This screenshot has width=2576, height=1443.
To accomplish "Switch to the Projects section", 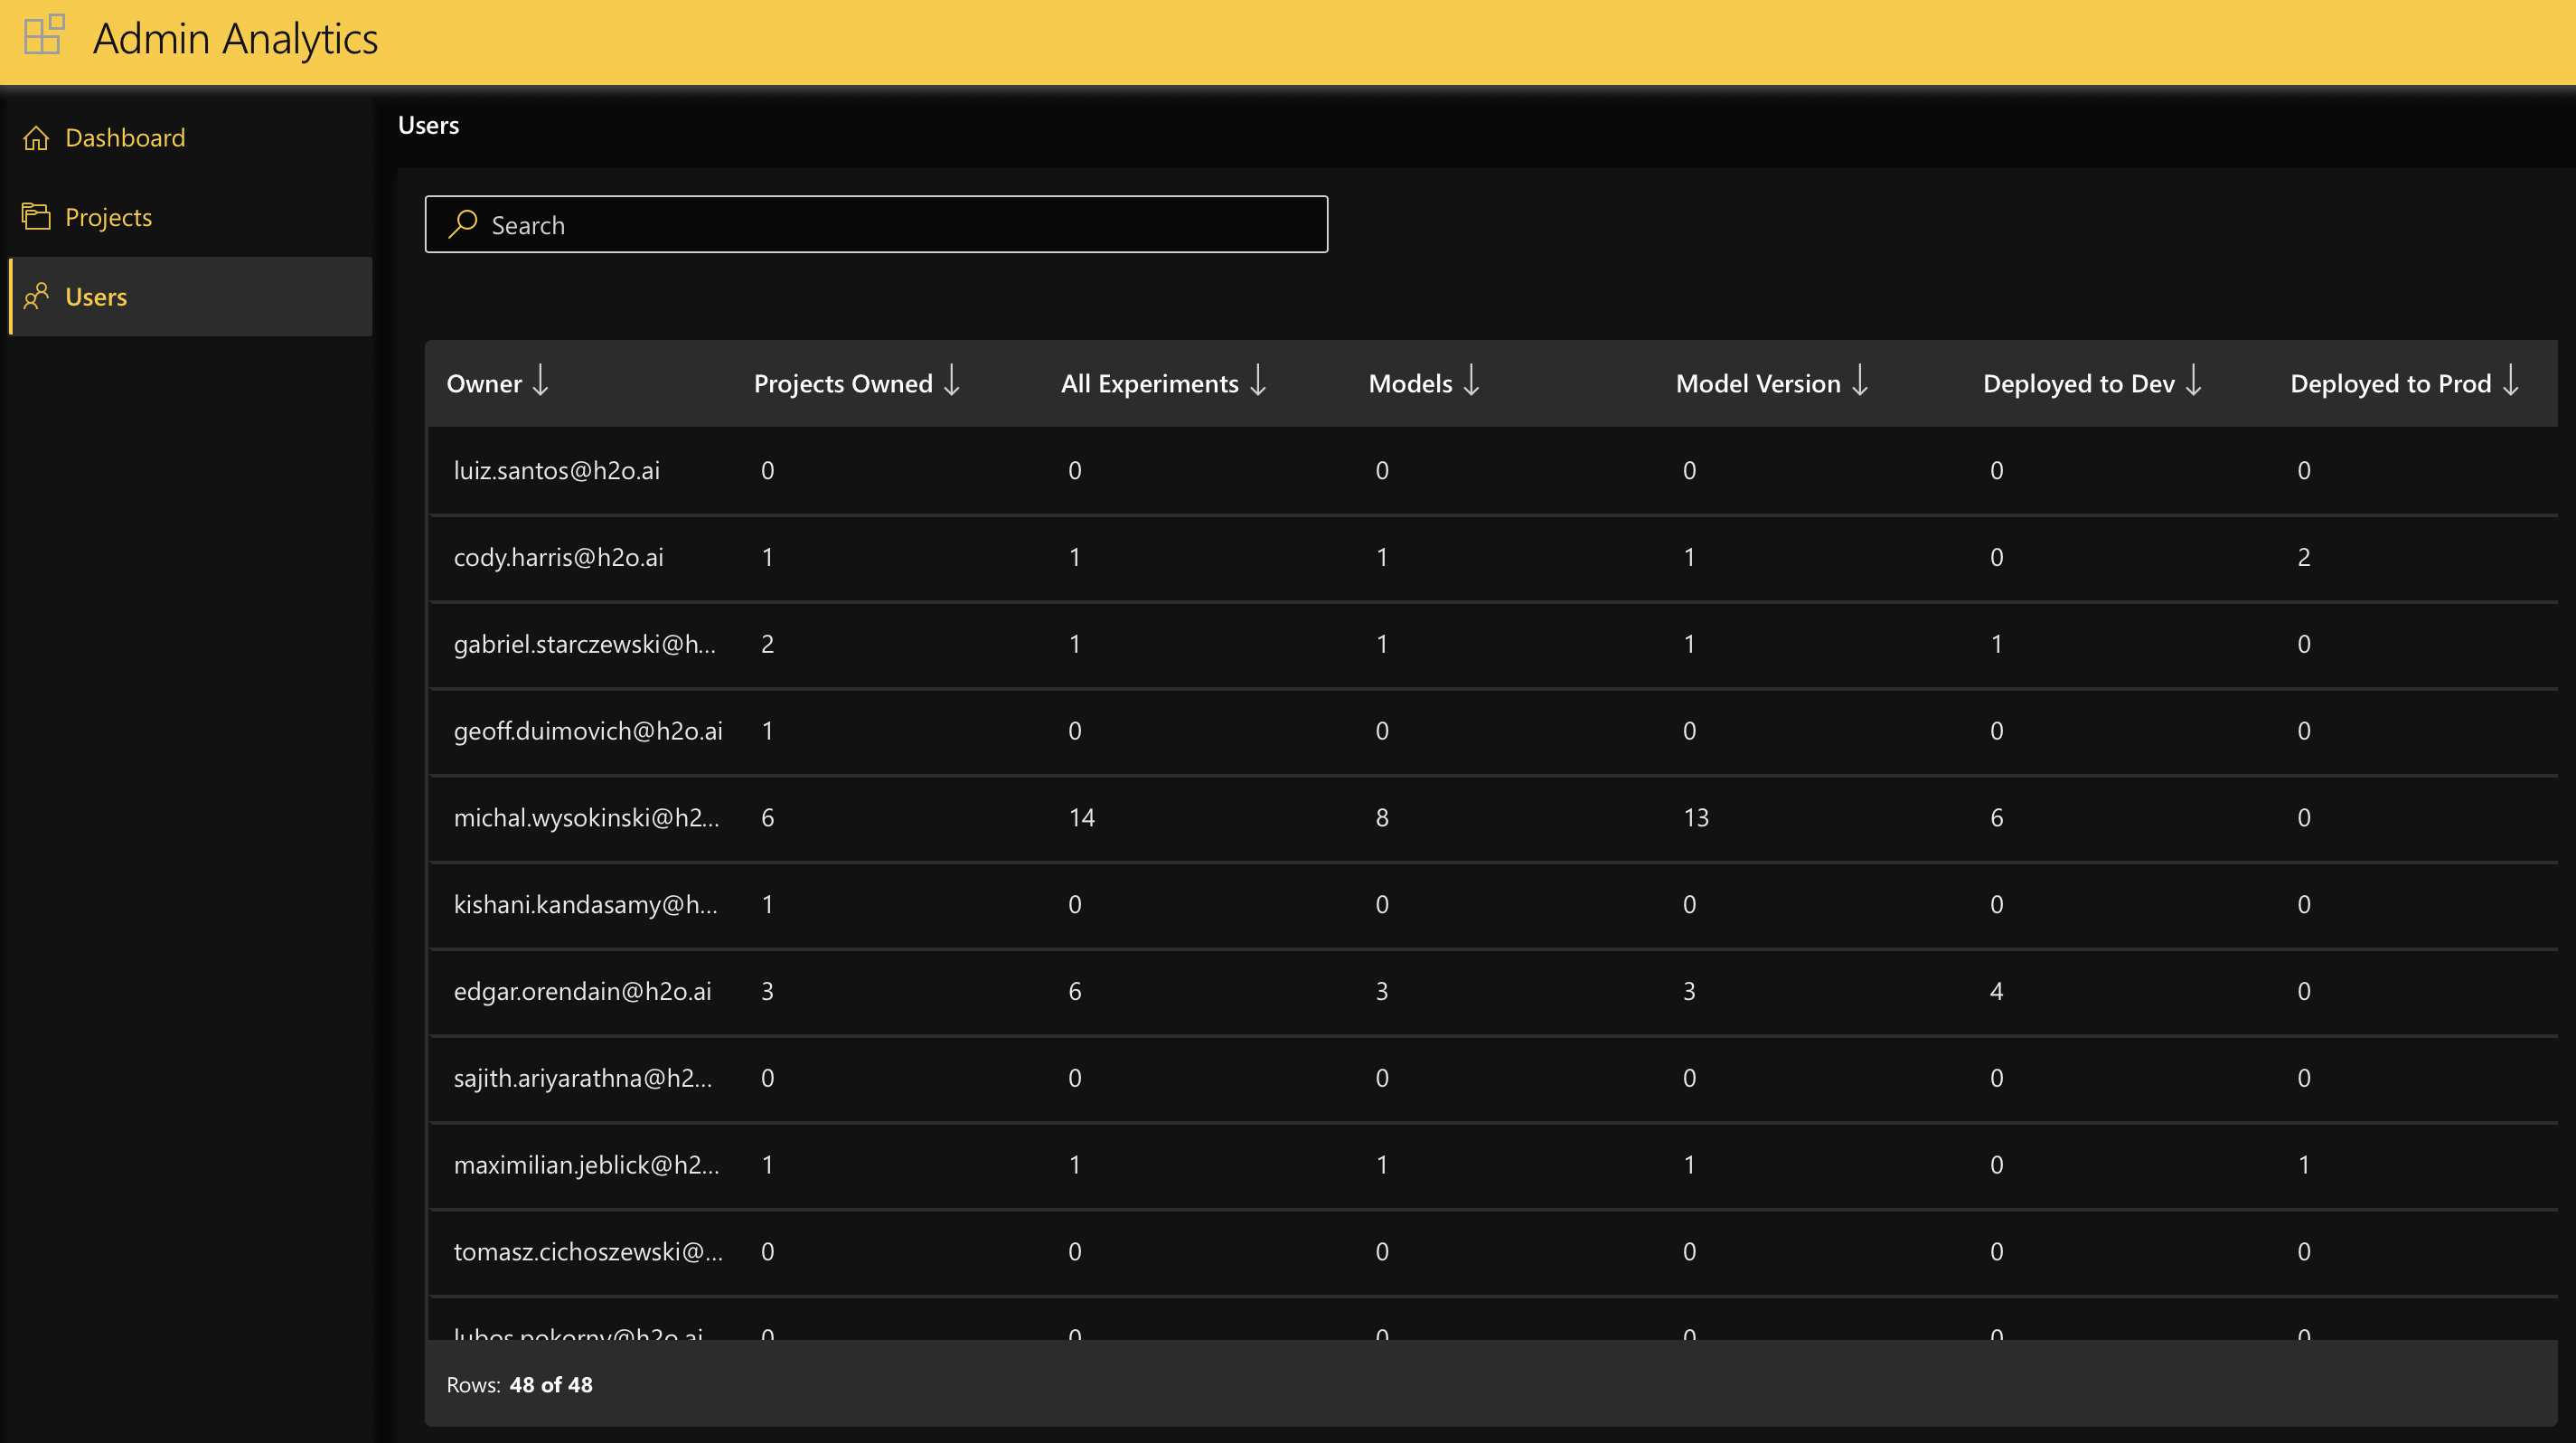I will click(x=108, y=216).
